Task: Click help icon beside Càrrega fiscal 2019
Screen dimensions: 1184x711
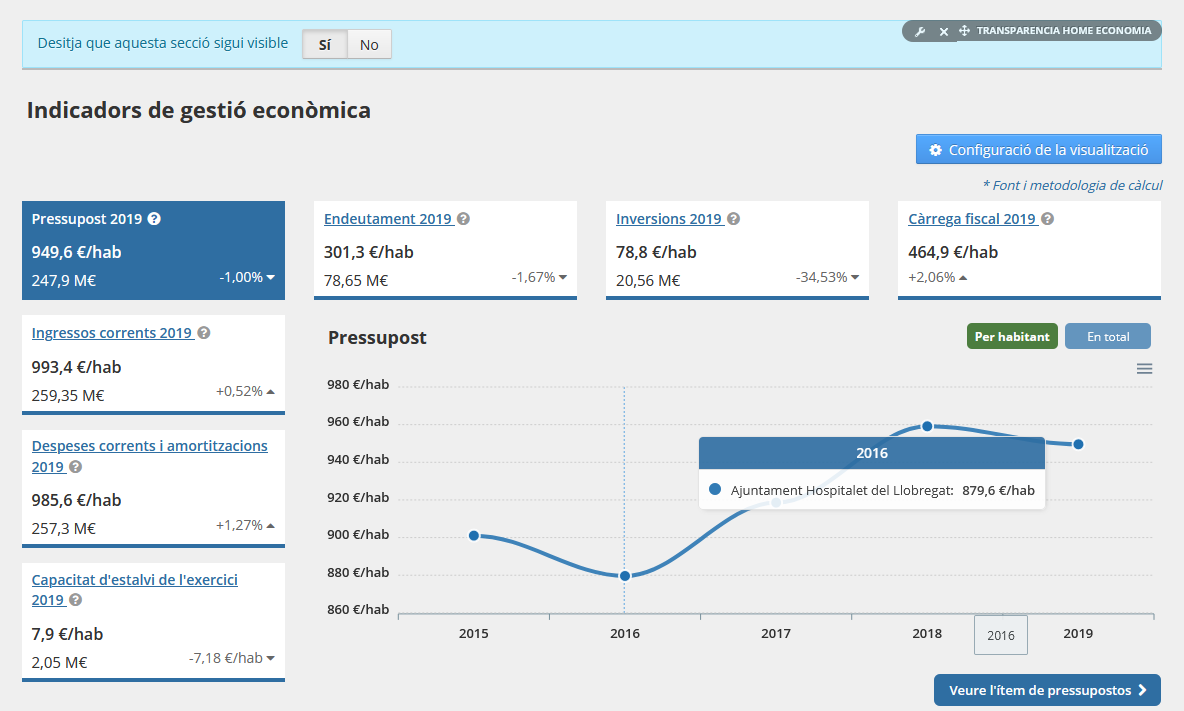Action: click(1047, 219)
